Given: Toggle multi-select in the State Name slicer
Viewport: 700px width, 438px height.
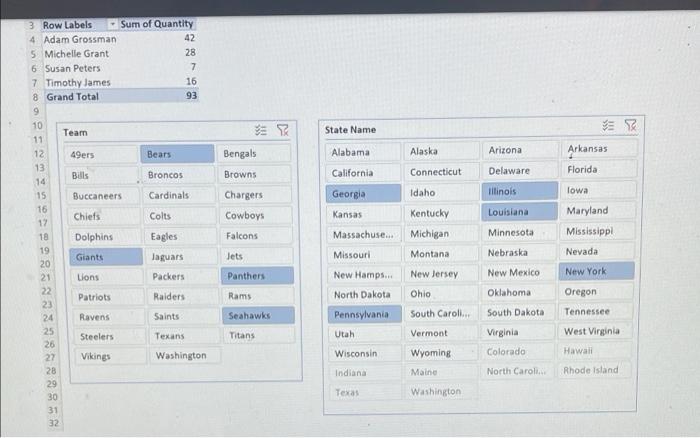Looking at the screenshot, I should (608, 126).
